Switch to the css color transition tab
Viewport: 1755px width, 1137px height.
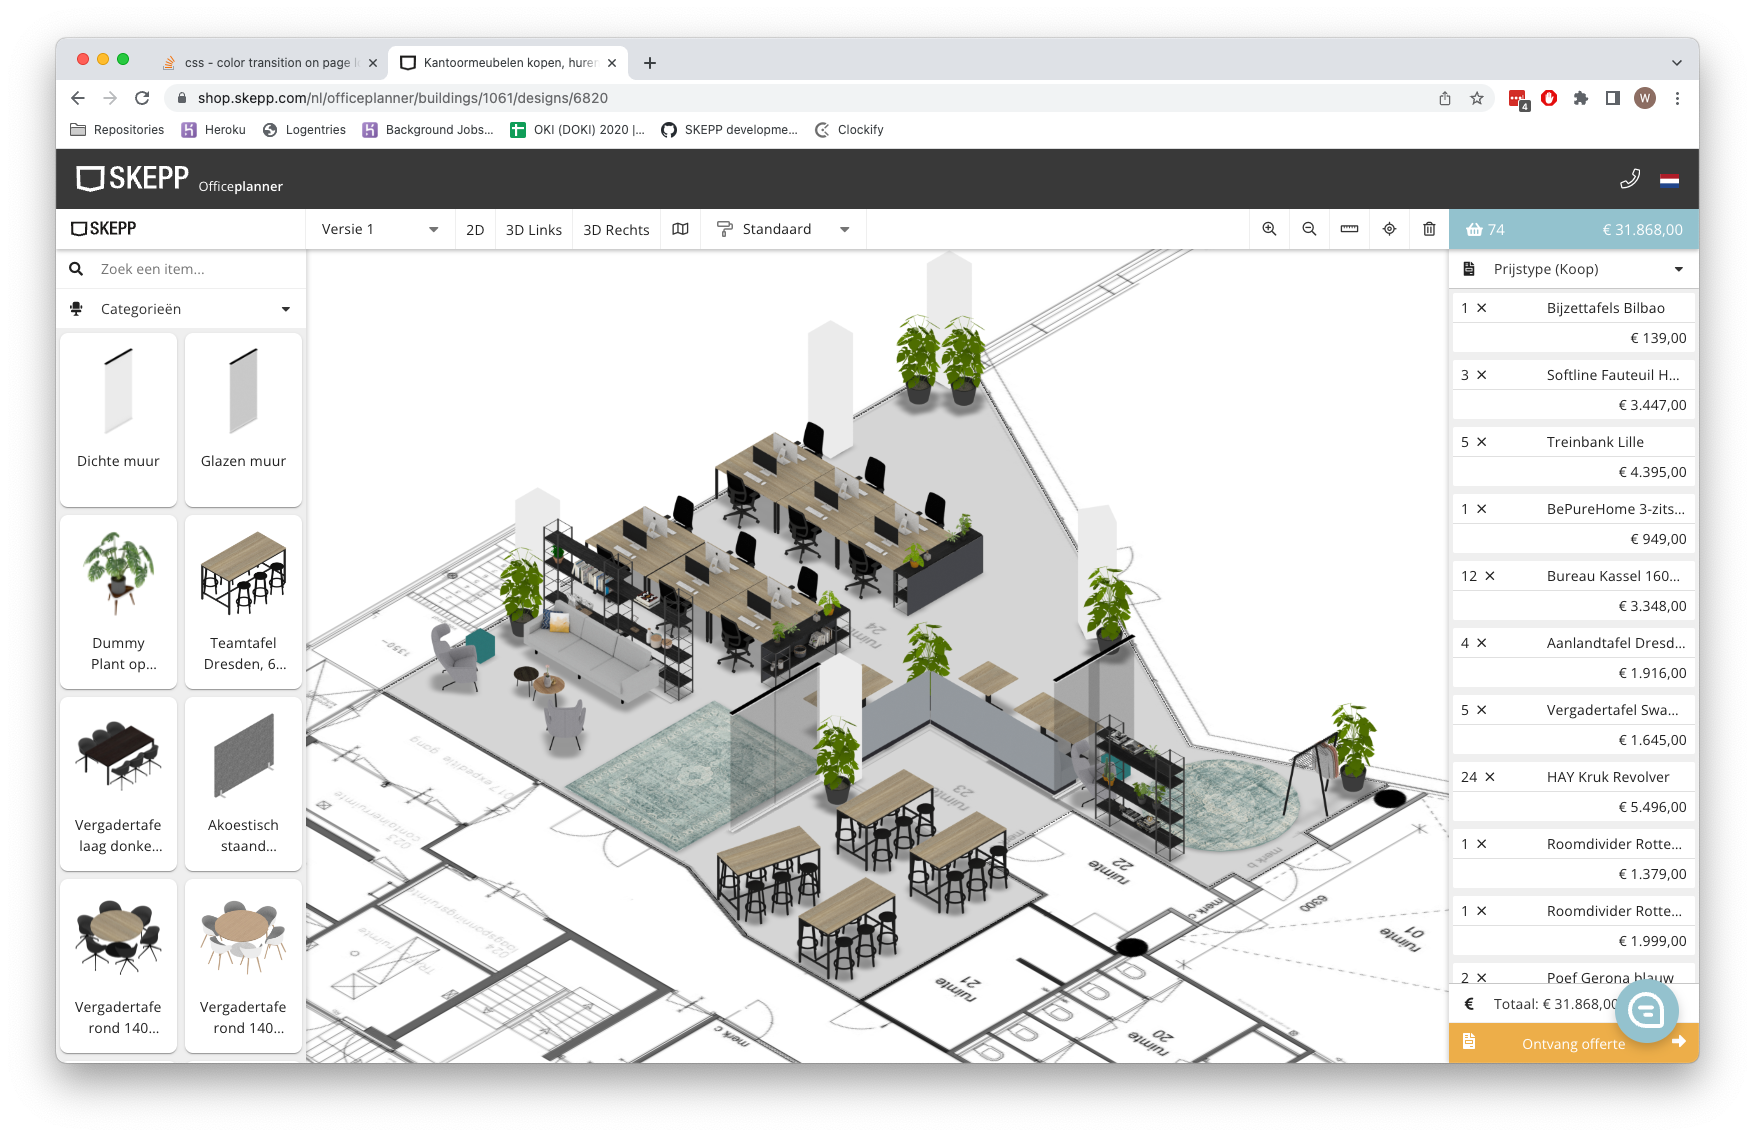point(266,62)
